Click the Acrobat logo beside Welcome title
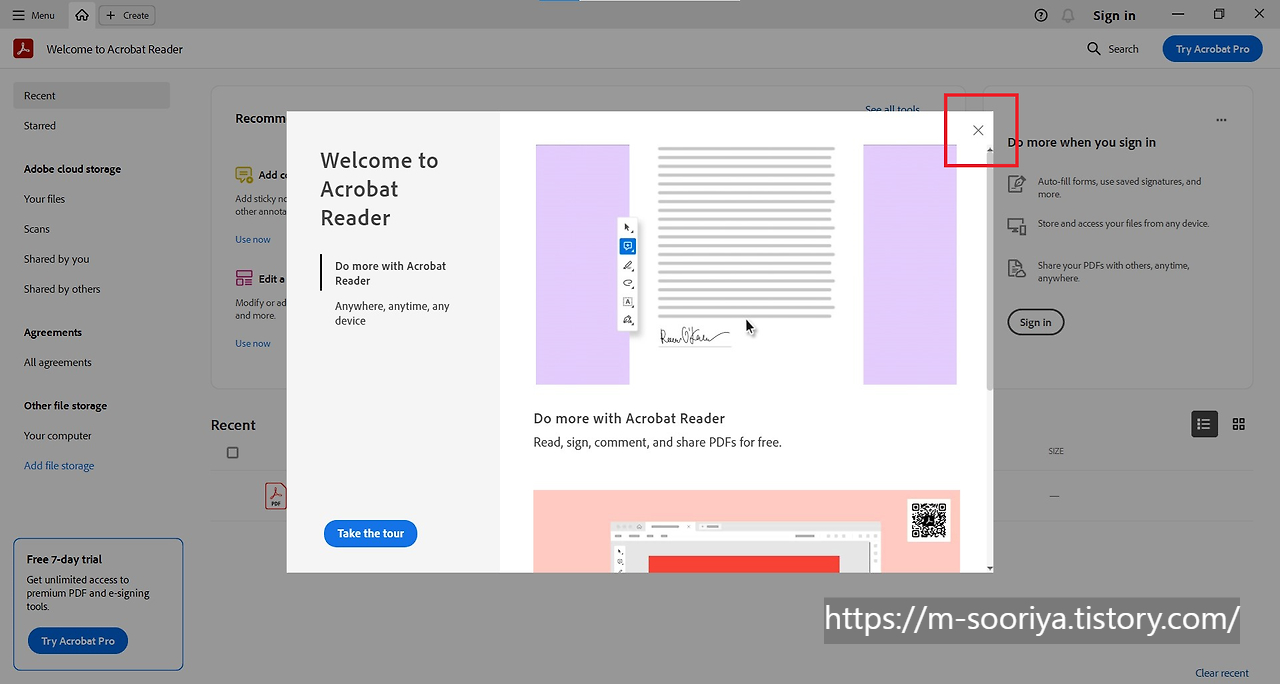The image size is (1280, 684). (24, 49)
